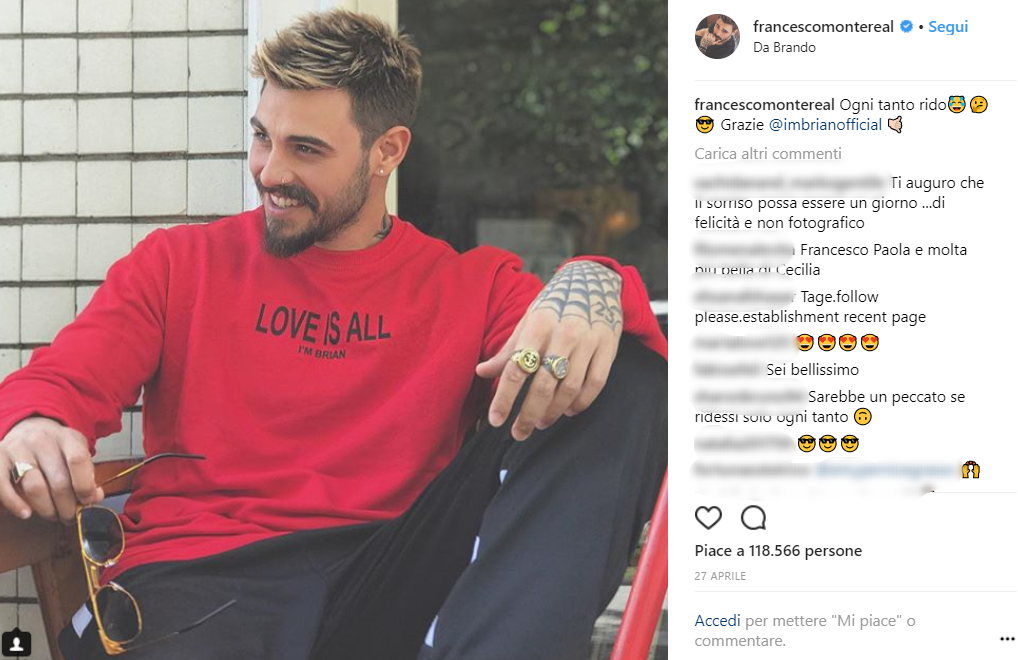The image size is (1018, 660).
Task: Open the blurred mention in the last comment
Action: [886, 470]
